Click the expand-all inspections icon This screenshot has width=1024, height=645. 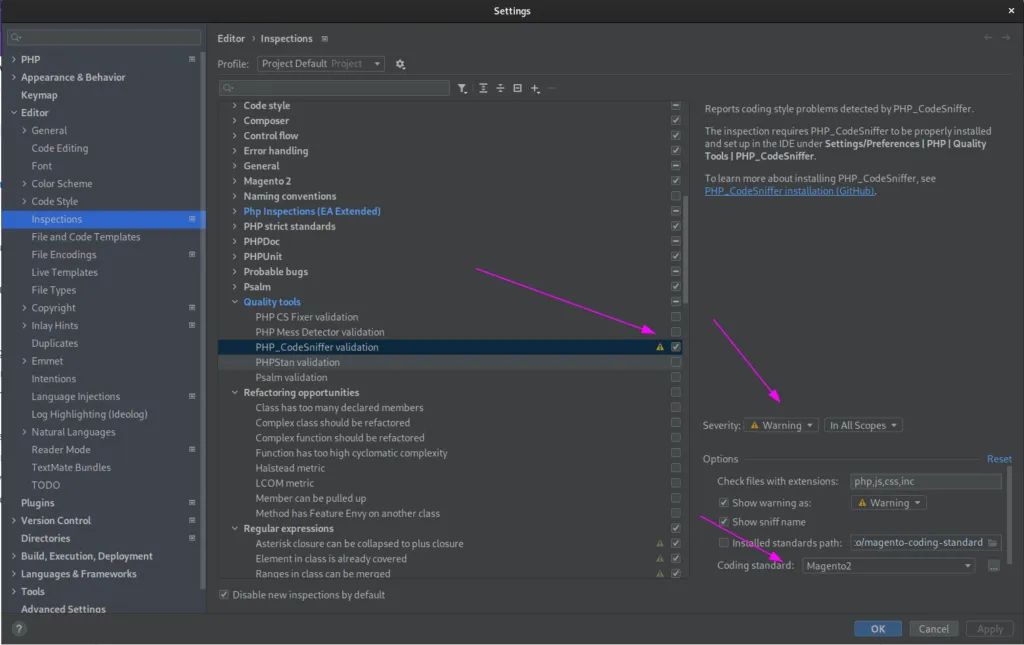[481, 88]
